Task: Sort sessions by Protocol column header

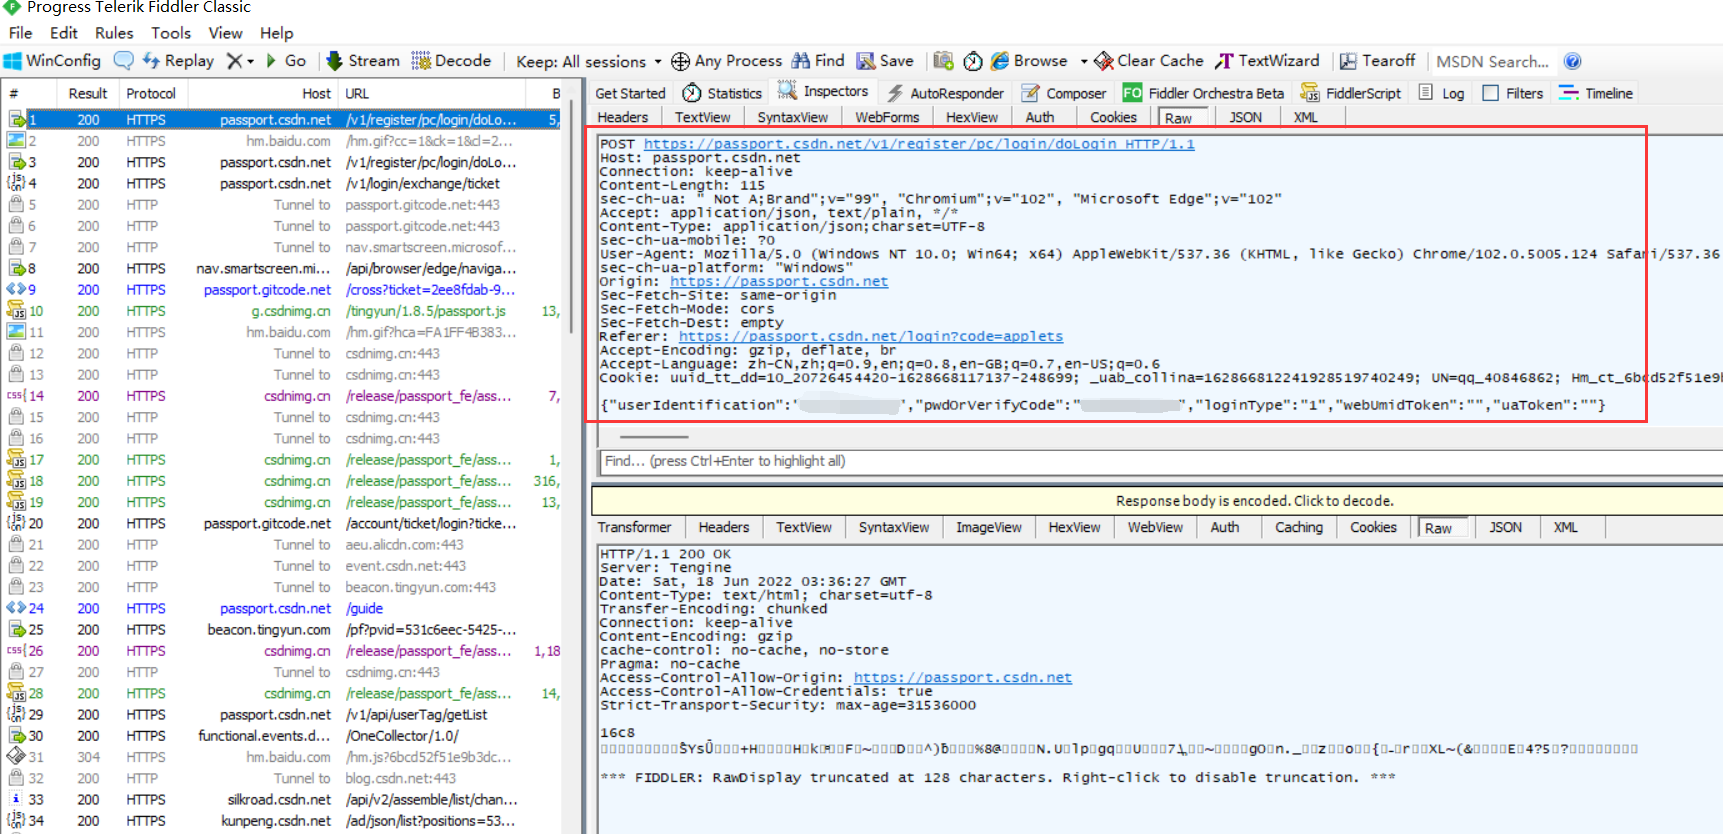Action: coord(151,93)
